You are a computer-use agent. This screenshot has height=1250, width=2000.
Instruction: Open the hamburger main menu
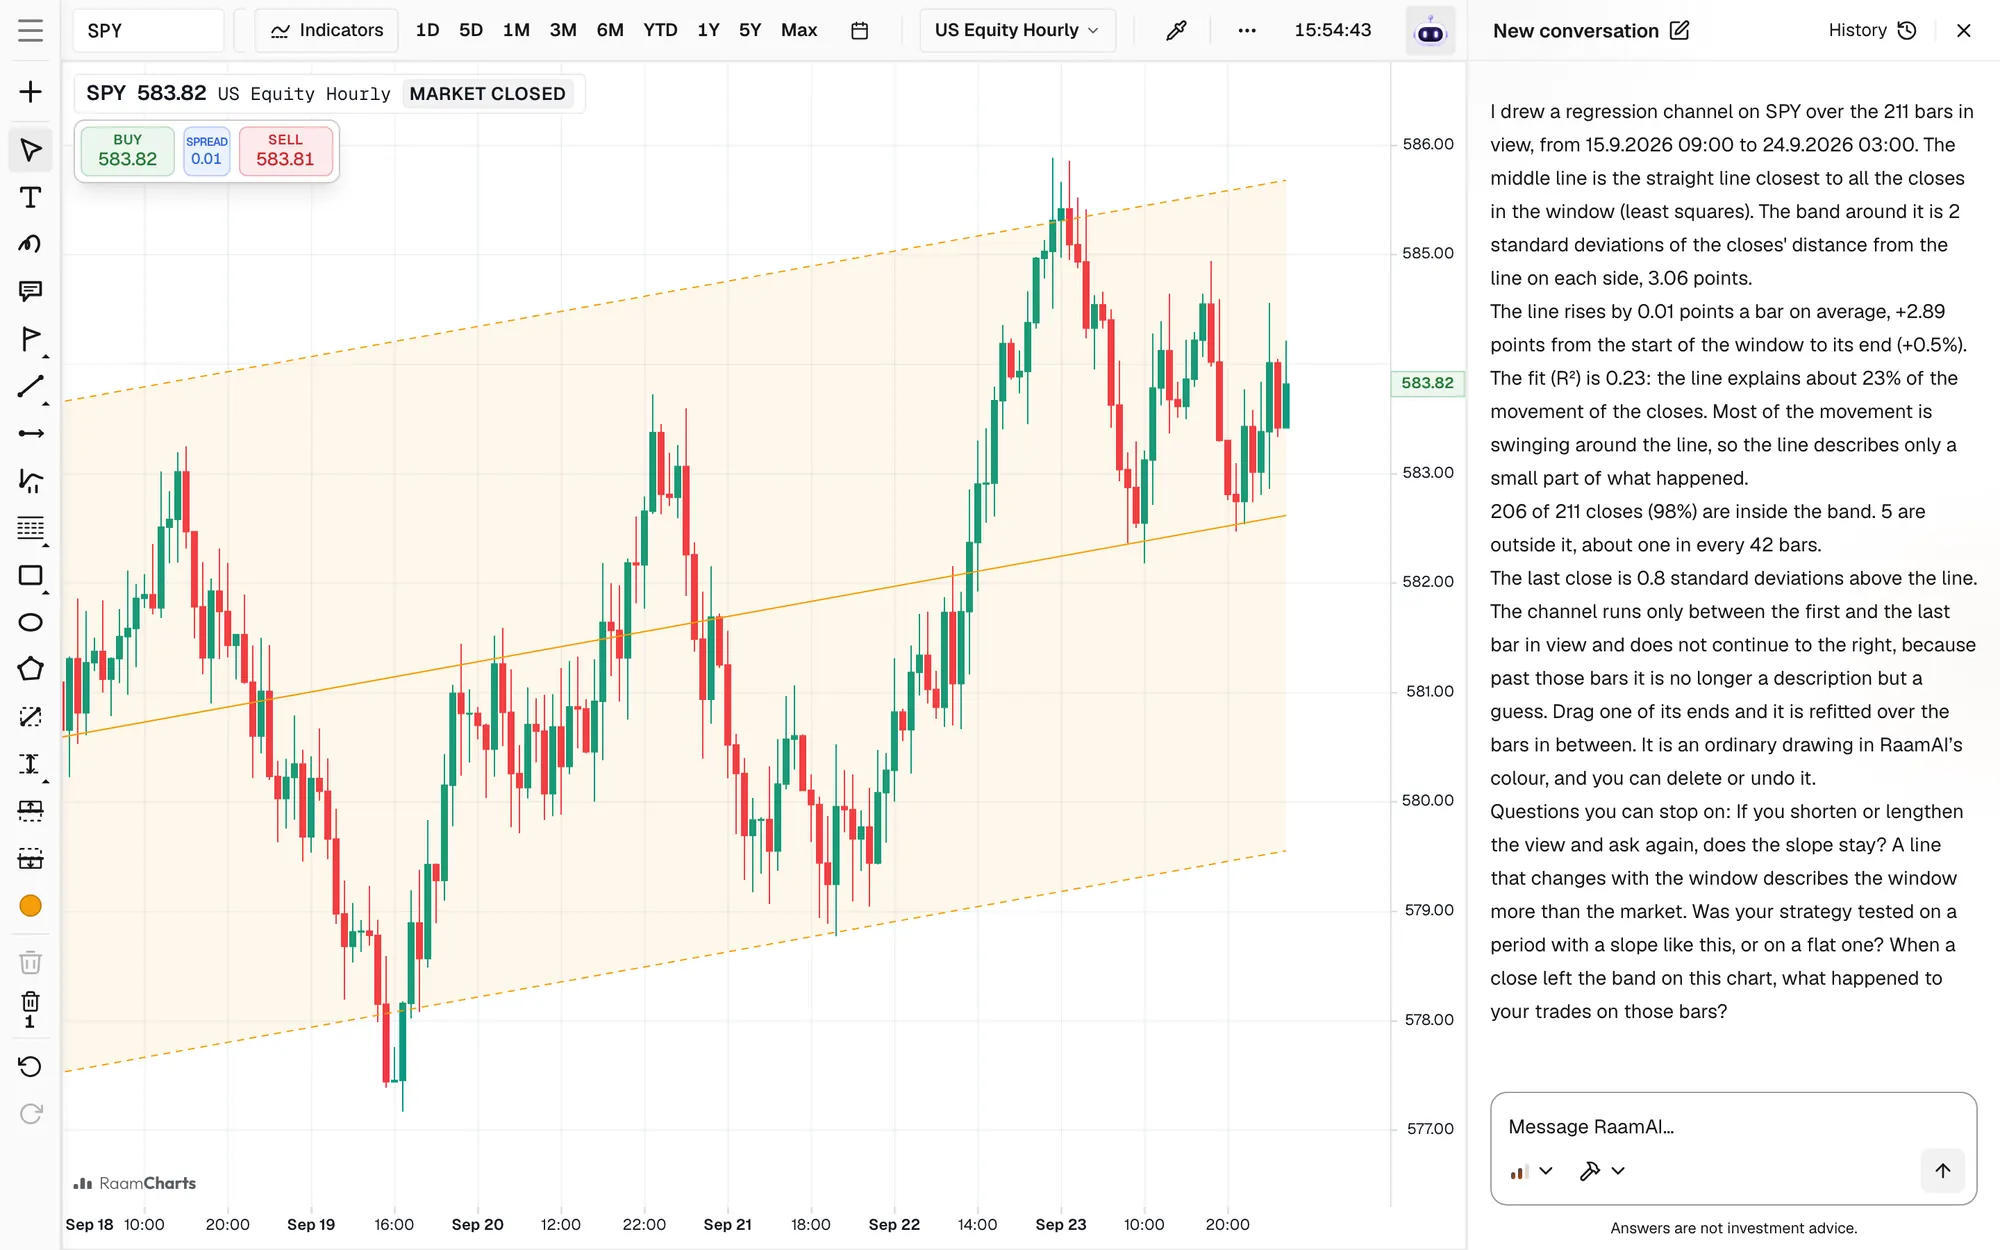[x=30, y=30]
